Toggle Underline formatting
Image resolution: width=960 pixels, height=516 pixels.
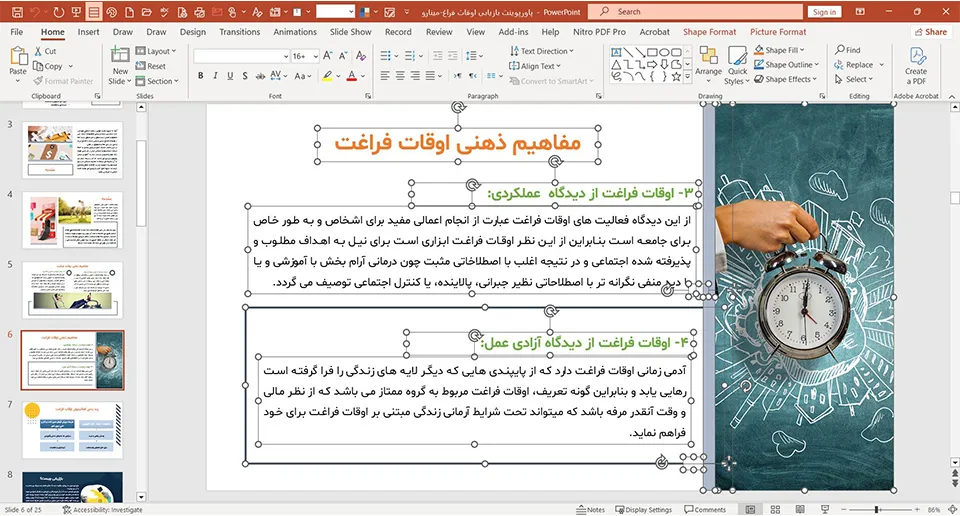(230, 76)
